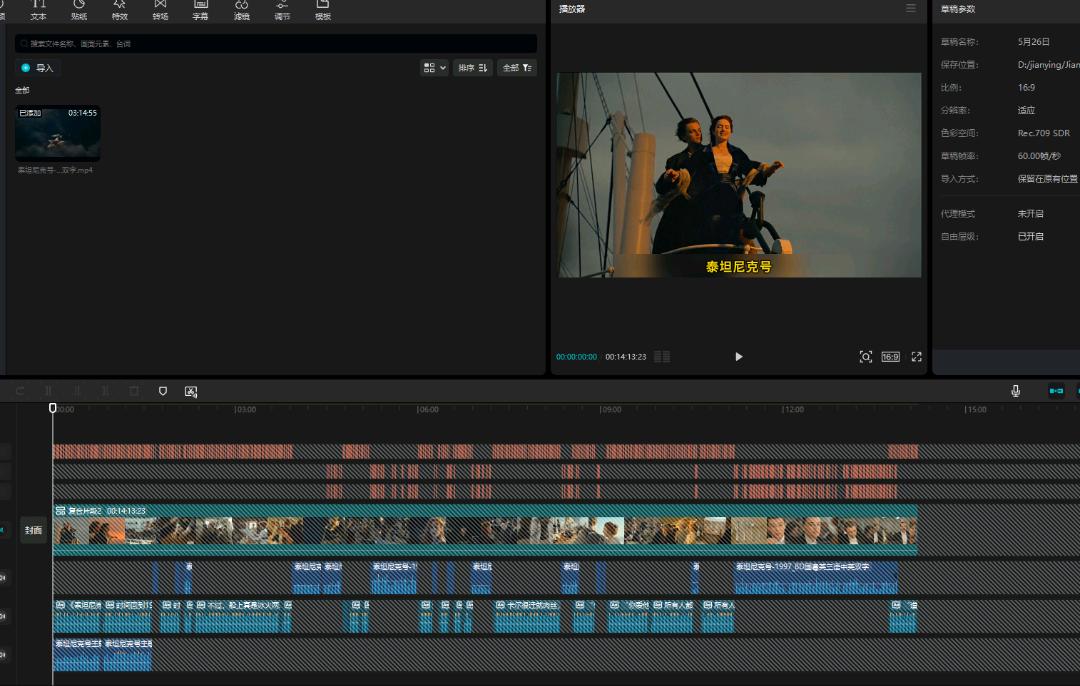This screenshot has width=1080, height=686.
Task: Mute the second audio track speaker icon
Action: (x=3, y=616)
